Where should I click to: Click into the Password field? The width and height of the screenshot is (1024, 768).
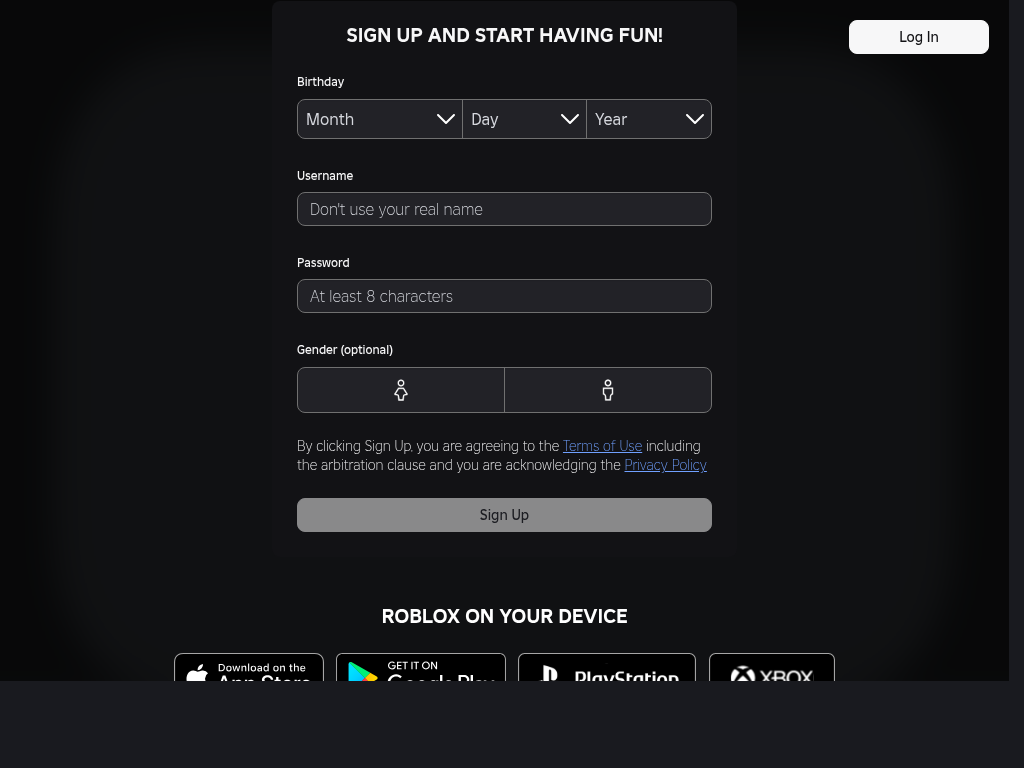[x=504, y=296]
